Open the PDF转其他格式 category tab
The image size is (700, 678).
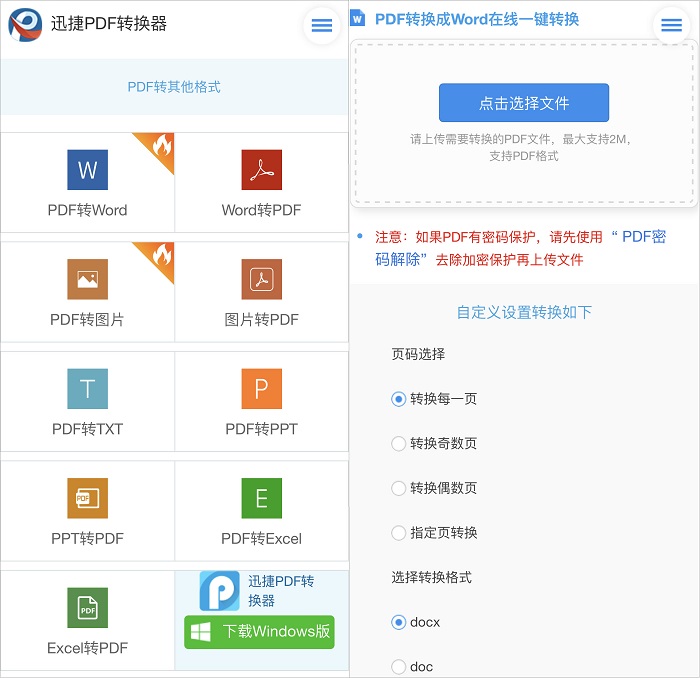click(174, 87)
